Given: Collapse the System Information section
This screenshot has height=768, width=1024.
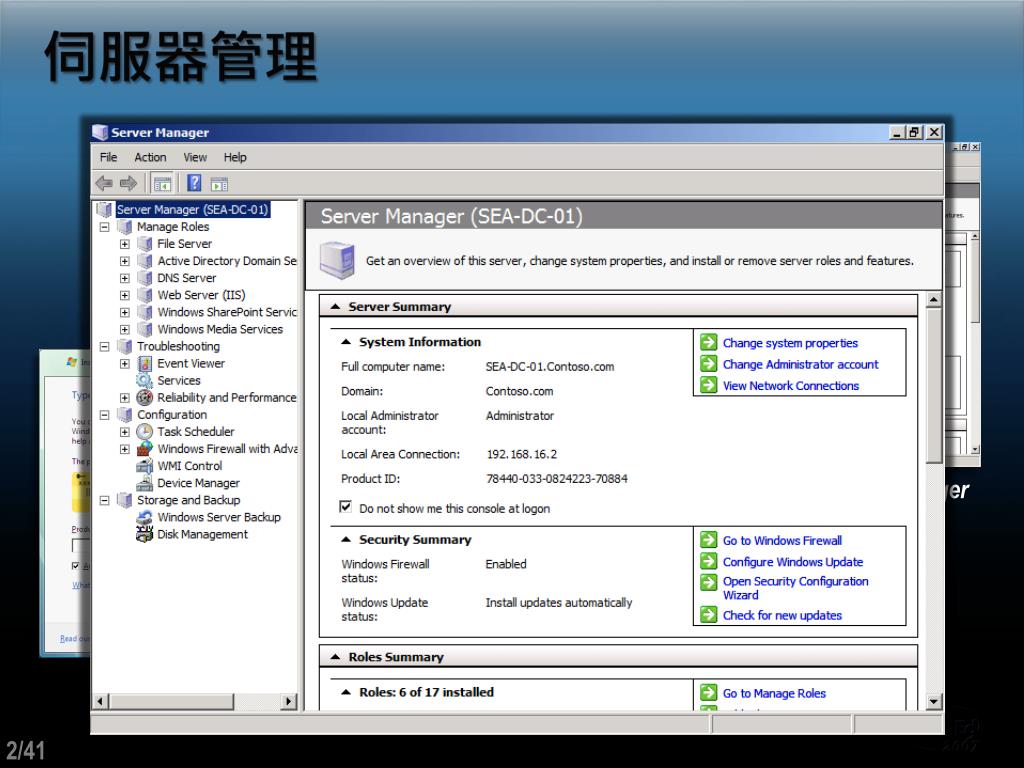Looking at the screenshot, I should pos(346,342).
